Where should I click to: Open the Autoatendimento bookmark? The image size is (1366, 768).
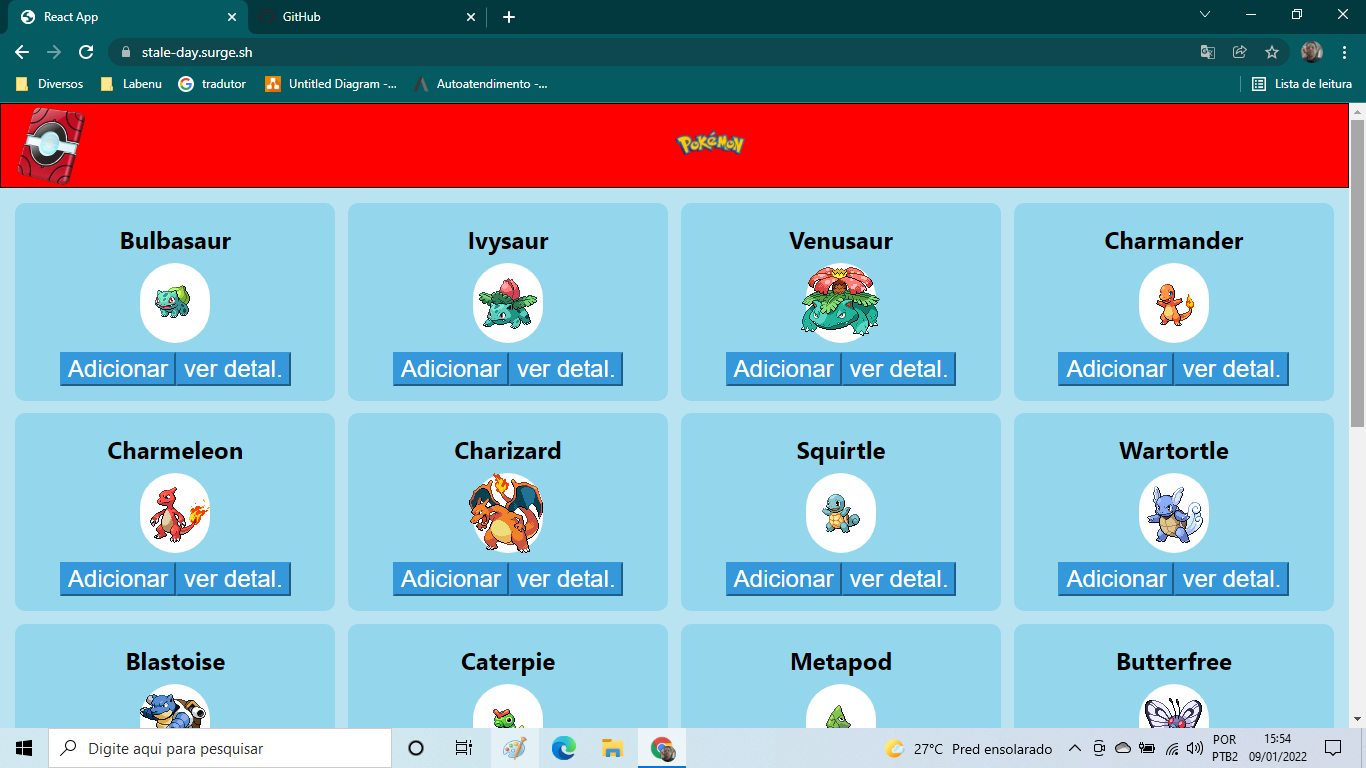point(480,84)
